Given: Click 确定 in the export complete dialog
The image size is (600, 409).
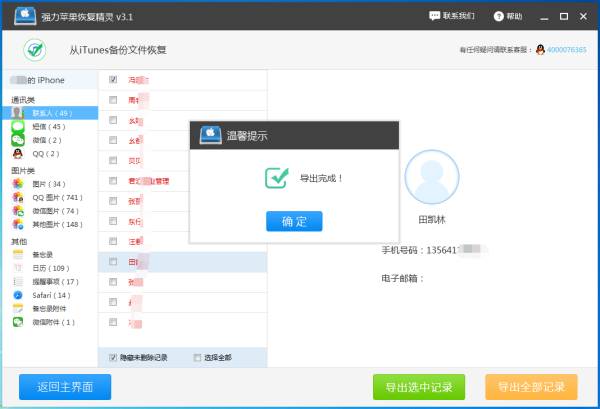Looking at the screenshot, I should pyautogui.click(x=294, y=220).
